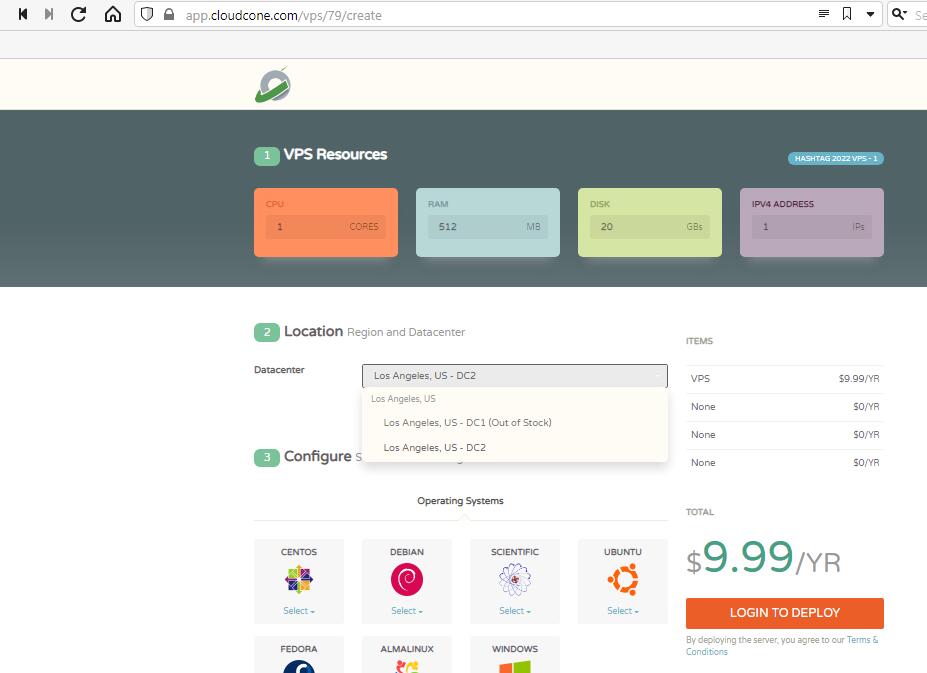Viewport: 927px width, 673px height.
Task: View site security padlock info
Action: (x=169, y=14)
